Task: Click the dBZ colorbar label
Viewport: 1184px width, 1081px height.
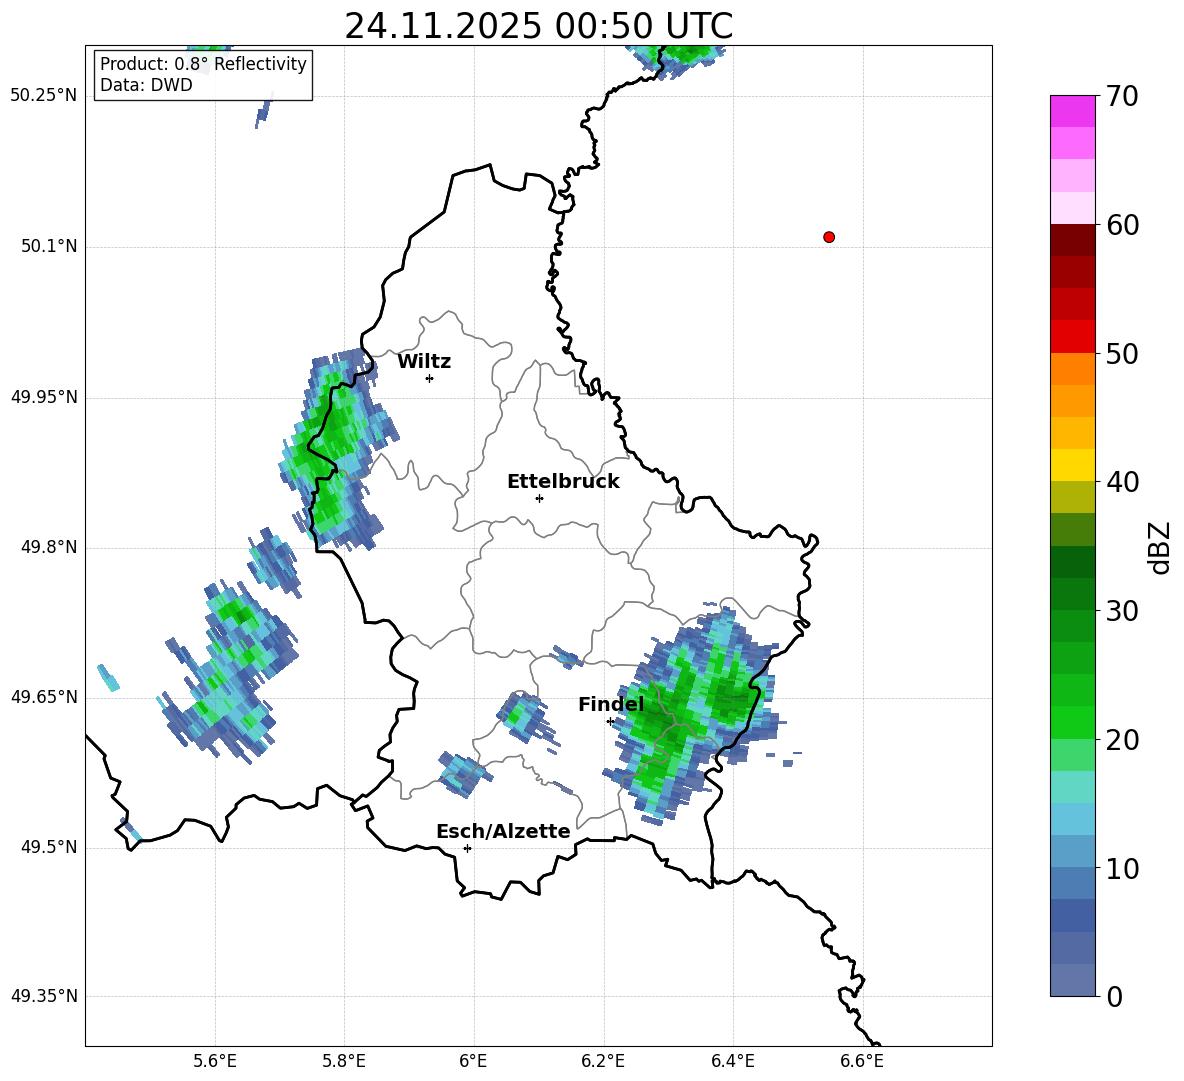Action: click(x=1158, y=548)
